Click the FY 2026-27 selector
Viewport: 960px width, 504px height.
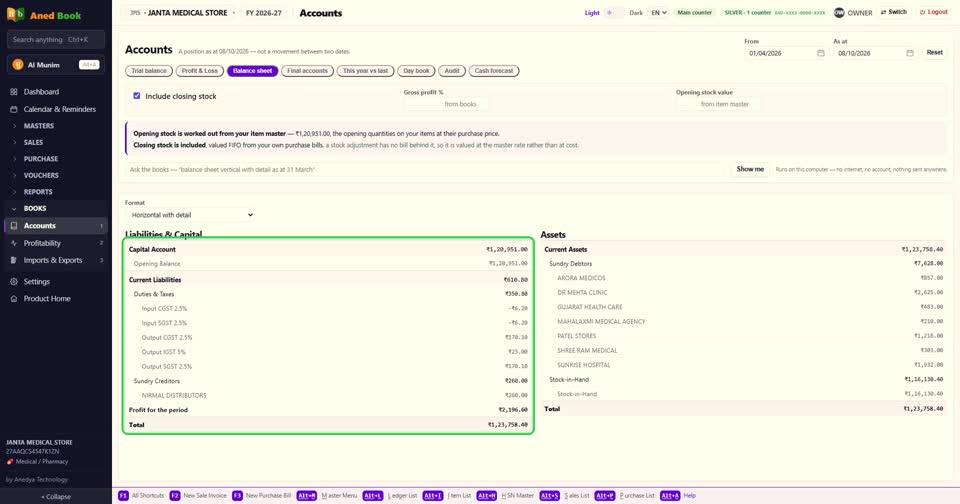click(x=264, y=13)
